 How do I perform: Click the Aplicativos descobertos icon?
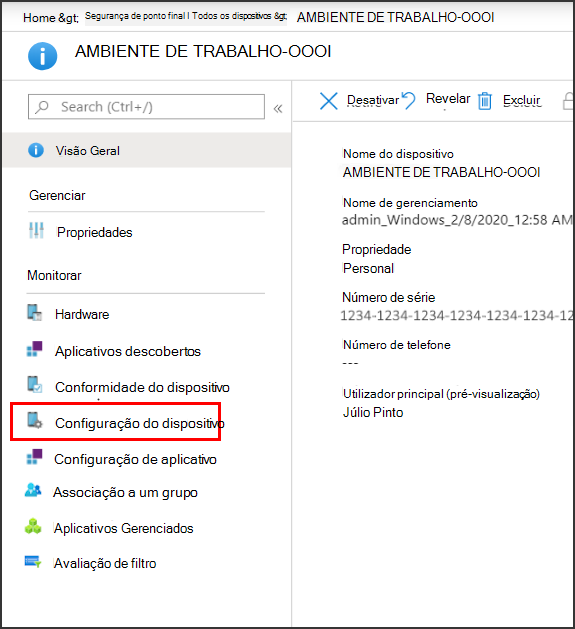[35, 349]
